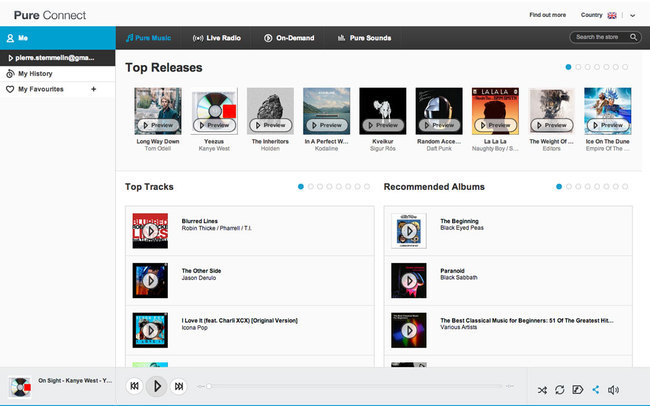Preview In A Perfect World album
This screenshot has width=650, height=406.
pyautogui.click(x=327, y=125)
